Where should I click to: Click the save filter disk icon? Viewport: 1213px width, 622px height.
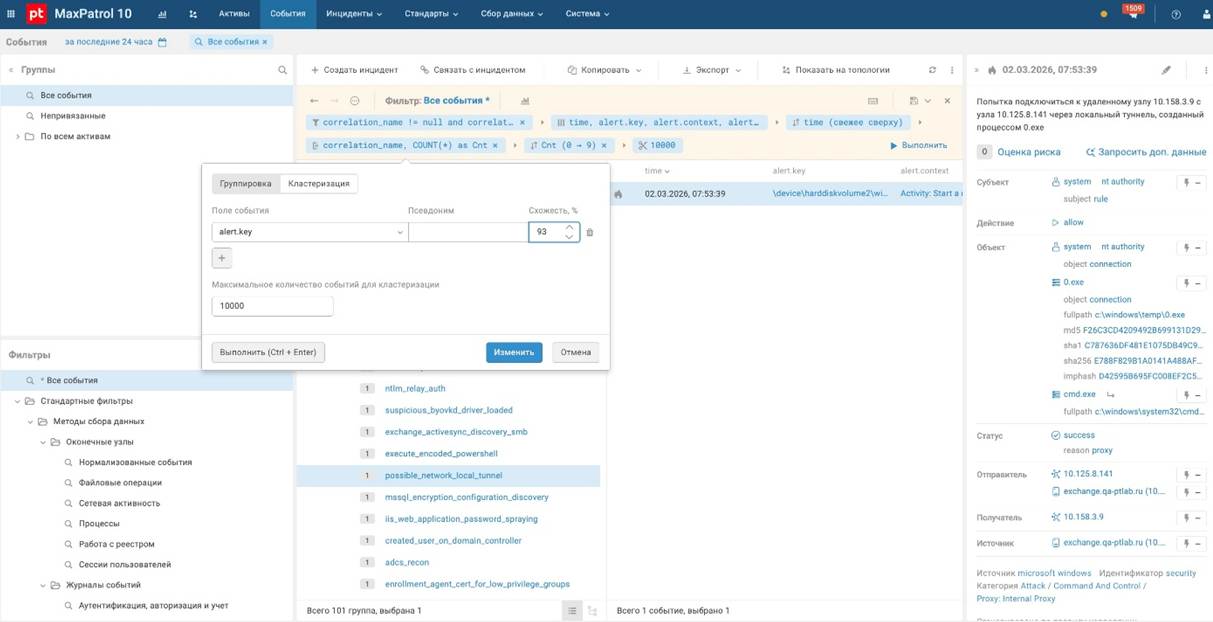914,101
